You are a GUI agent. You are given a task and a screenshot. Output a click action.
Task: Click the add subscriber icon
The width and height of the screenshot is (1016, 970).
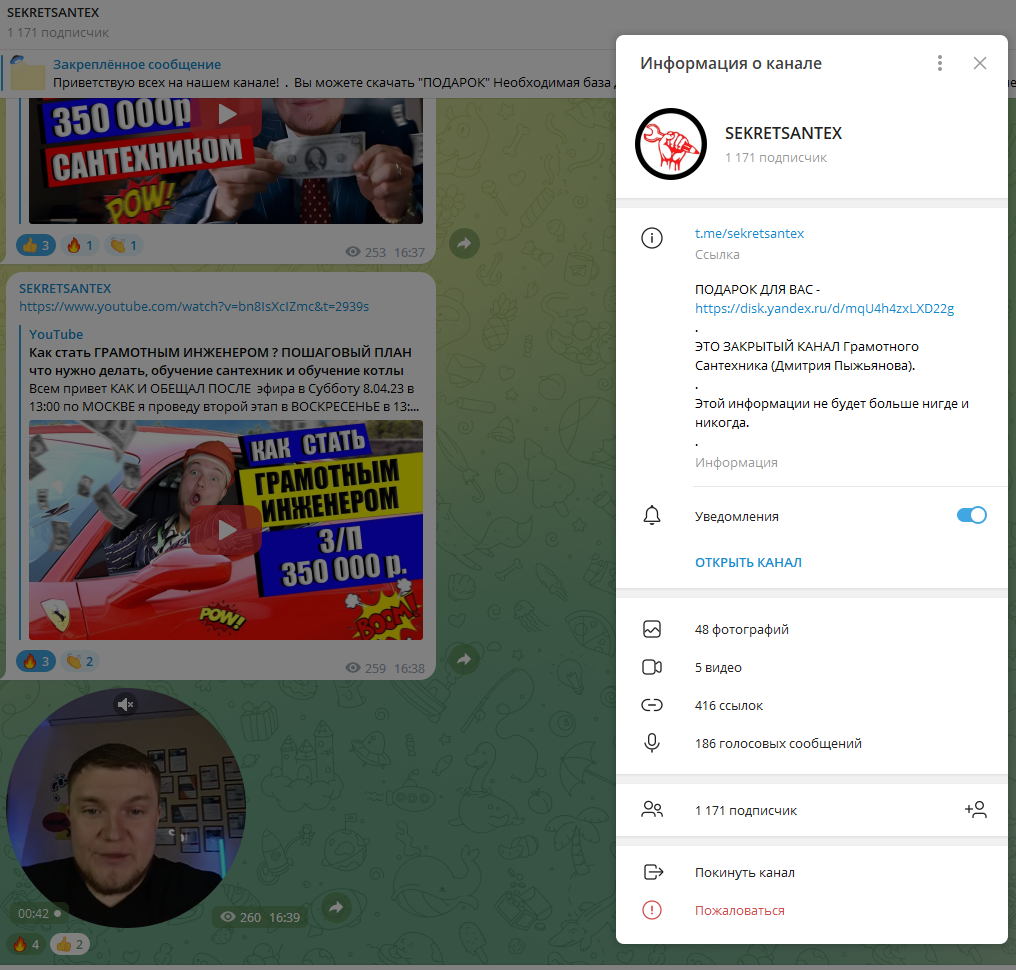(x=975, y=810)
